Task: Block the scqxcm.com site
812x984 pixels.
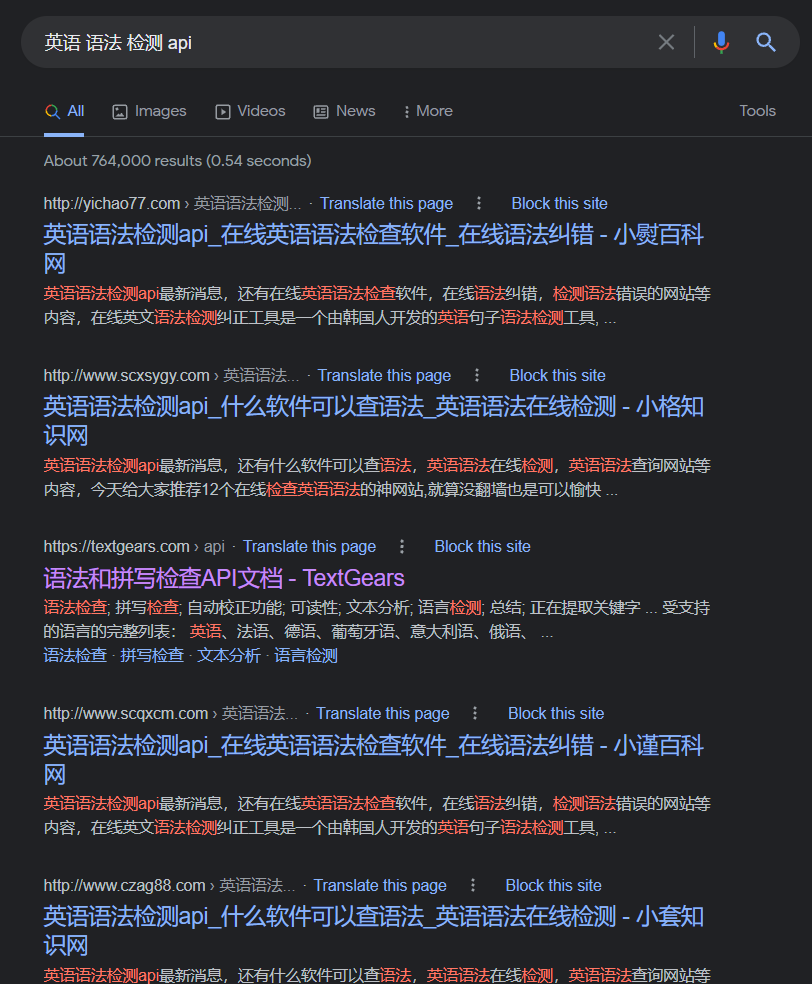Action: click(x=556, y=714)
